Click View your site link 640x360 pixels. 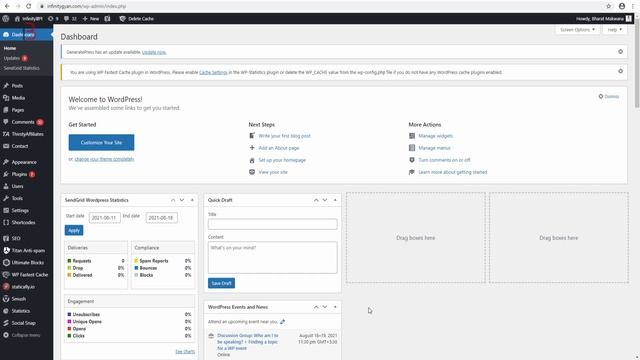(273, 172)
